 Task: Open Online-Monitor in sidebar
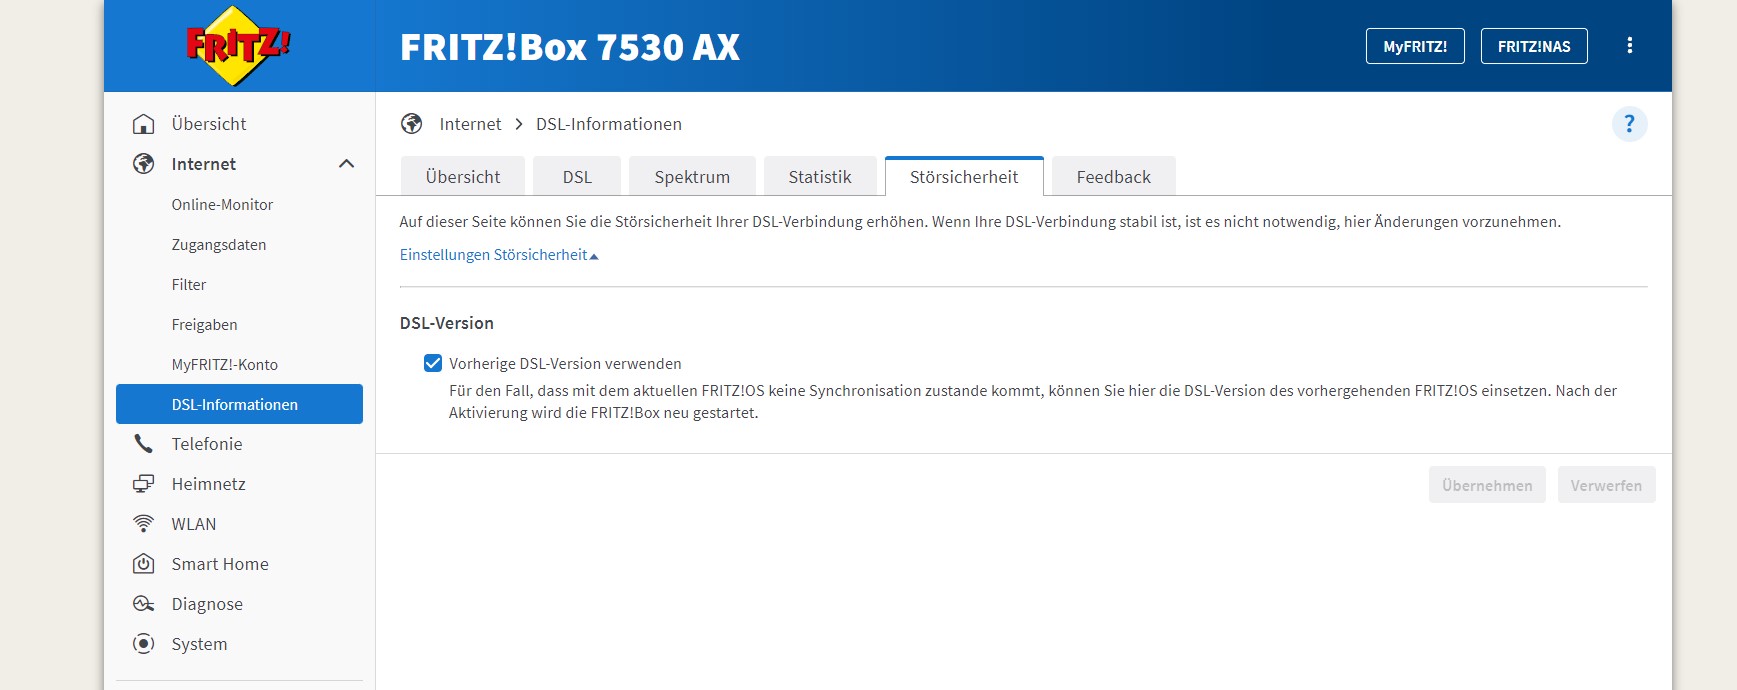pyautogui.click(x=222, y=204)
